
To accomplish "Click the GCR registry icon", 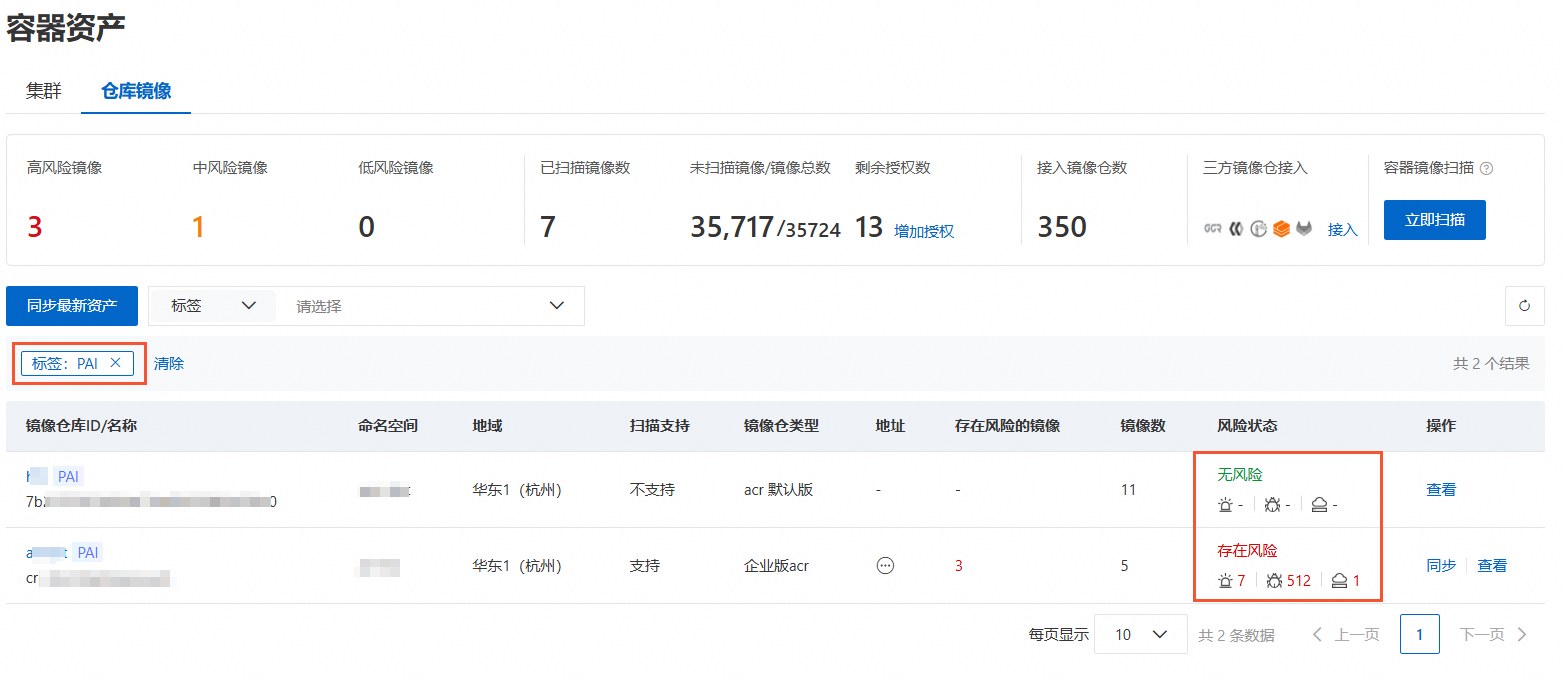I will pos(1213,229).
